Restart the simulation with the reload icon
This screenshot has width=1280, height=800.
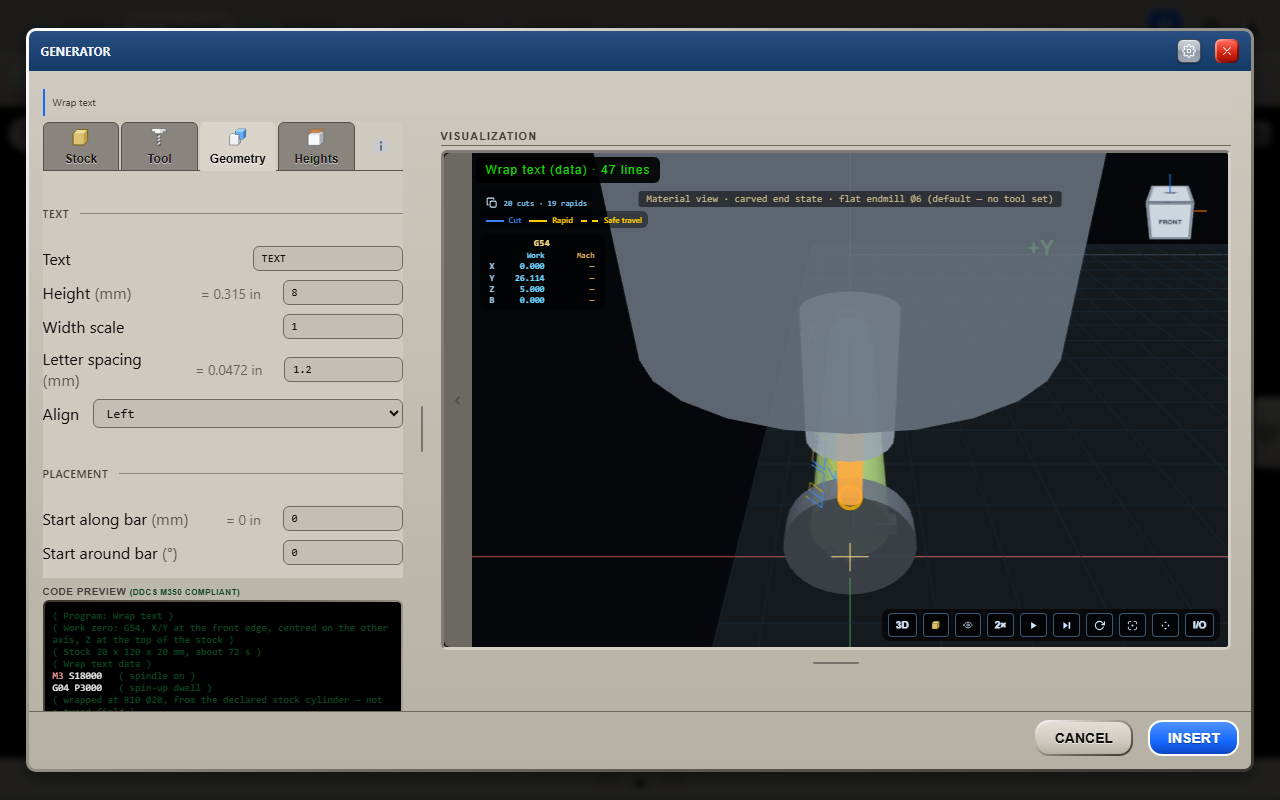(1099, 625)
